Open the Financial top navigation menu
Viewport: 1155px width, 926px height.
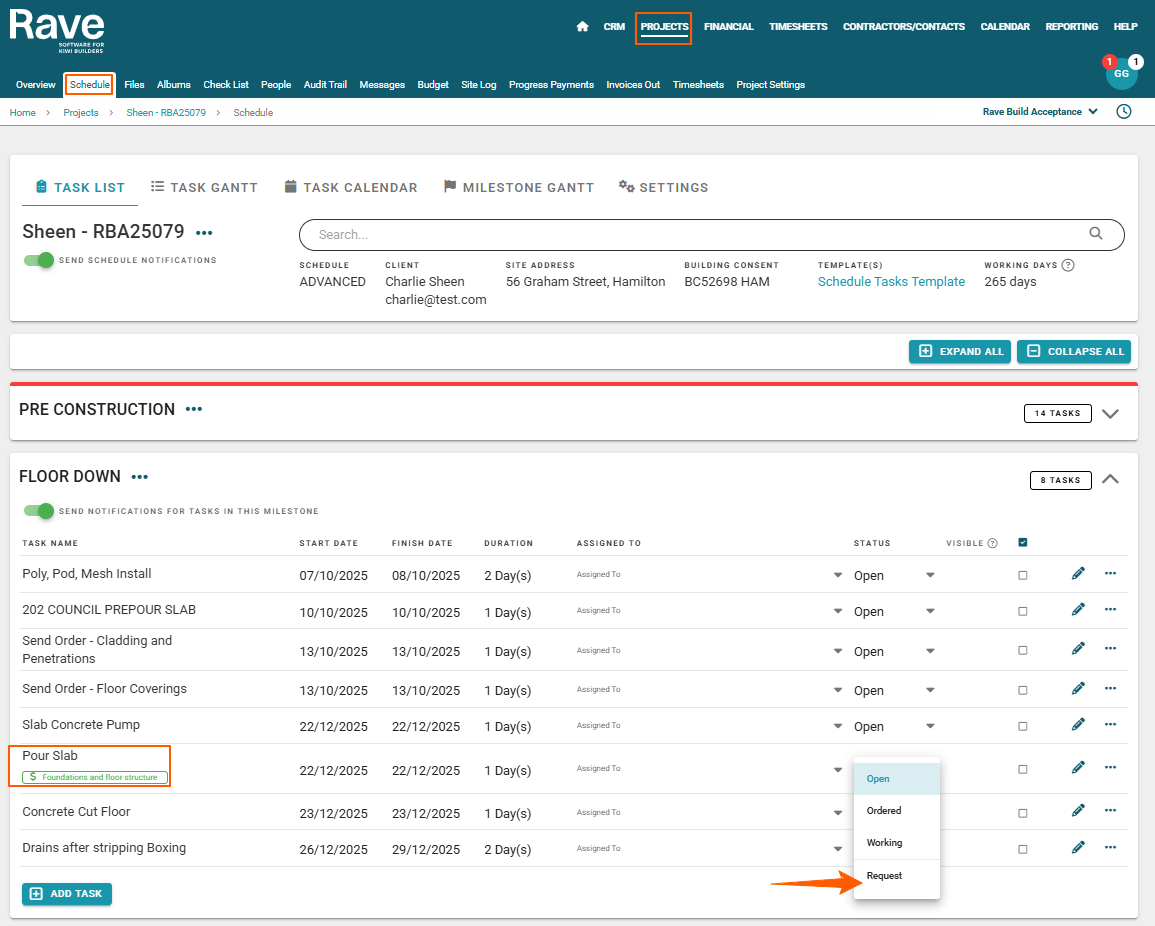click(729, 27)
